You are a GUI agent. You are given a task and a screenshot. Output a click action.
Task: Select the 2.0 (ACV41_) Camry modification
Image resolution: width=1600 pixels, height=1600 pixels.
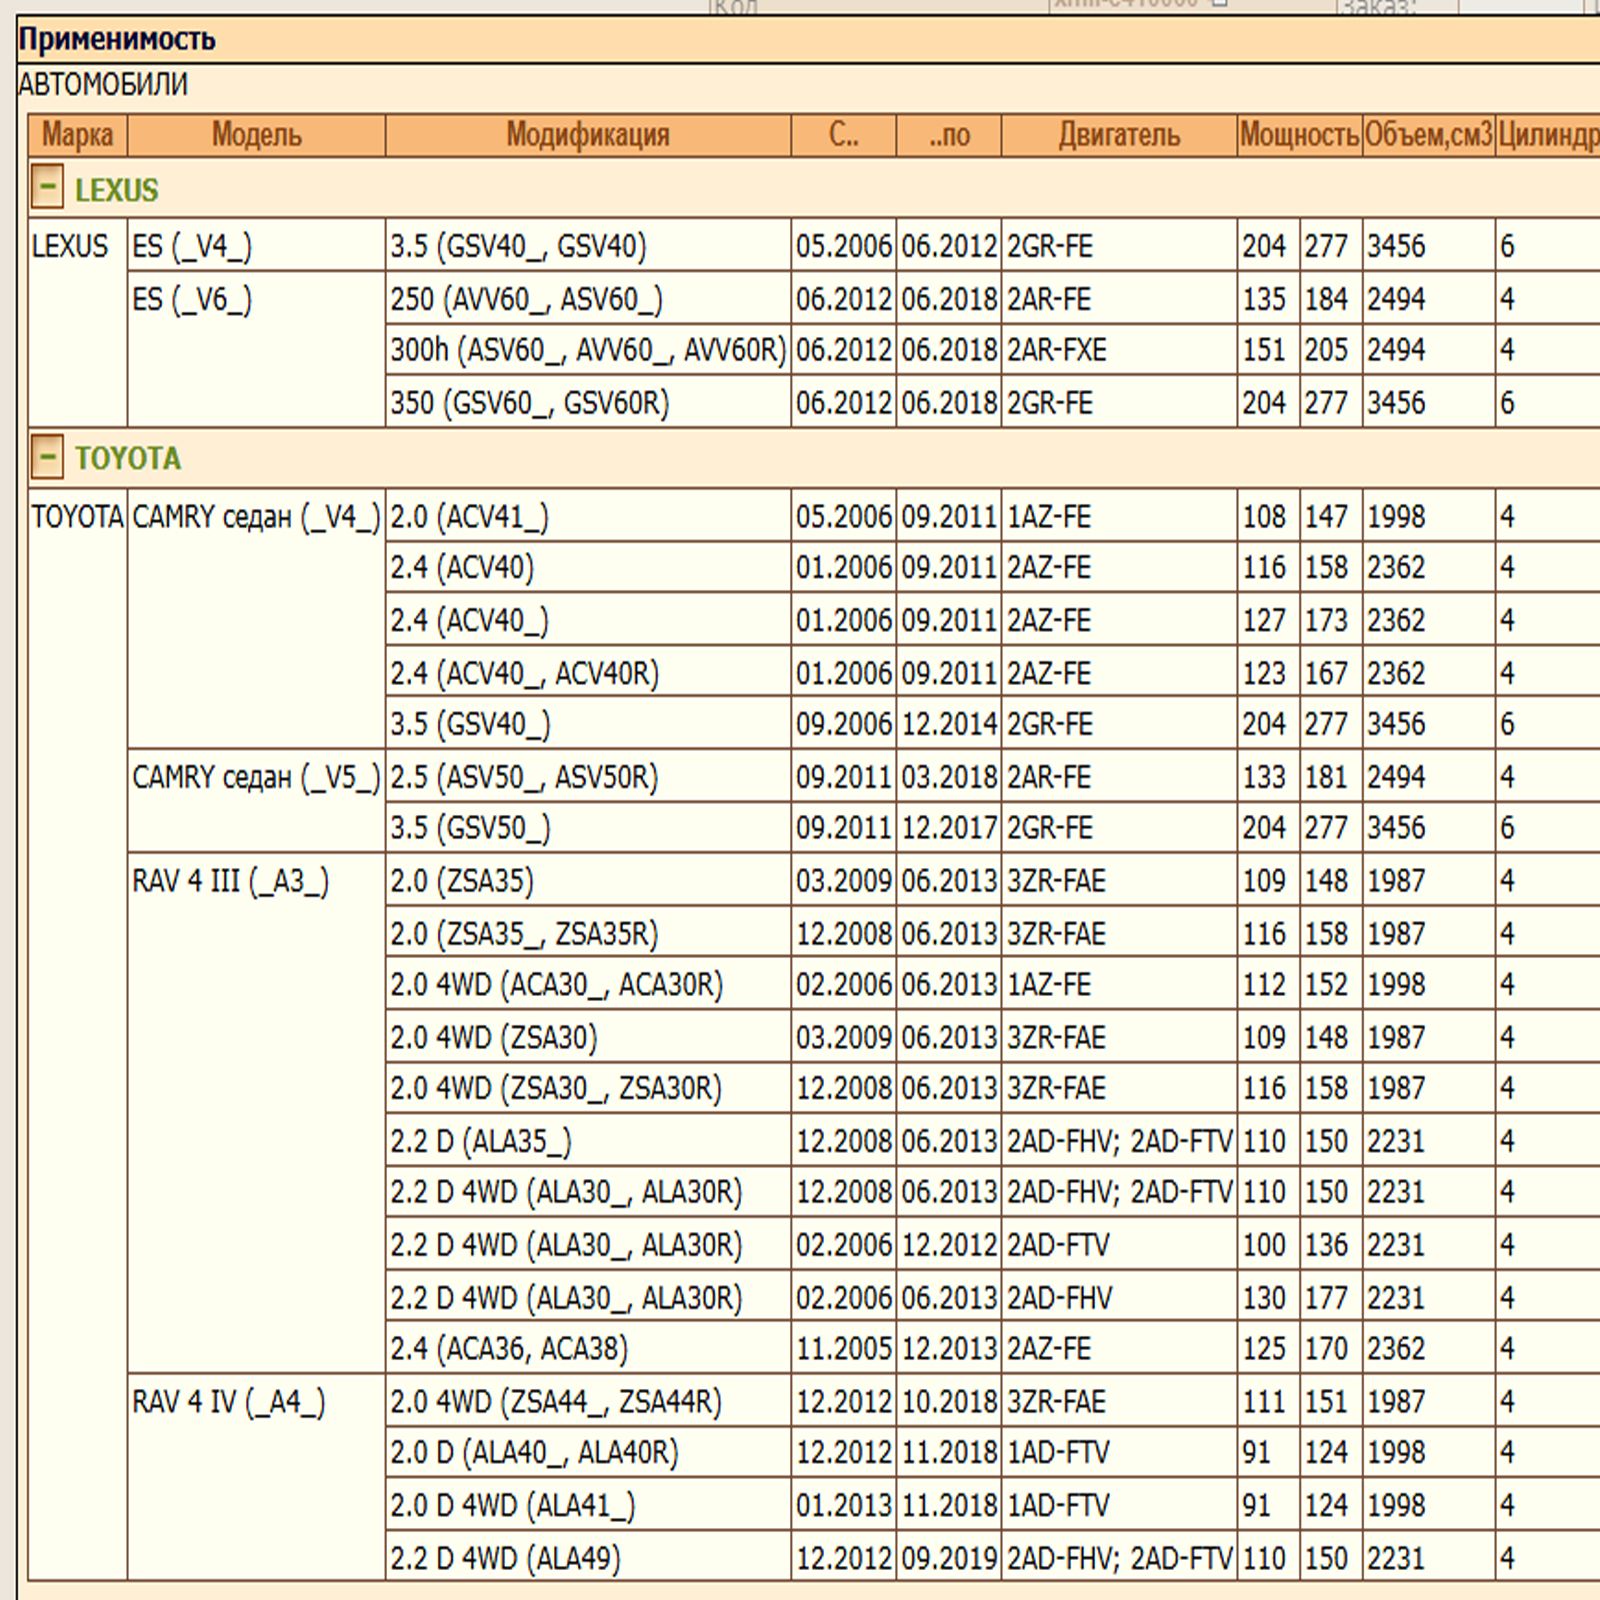click(469, 516)
